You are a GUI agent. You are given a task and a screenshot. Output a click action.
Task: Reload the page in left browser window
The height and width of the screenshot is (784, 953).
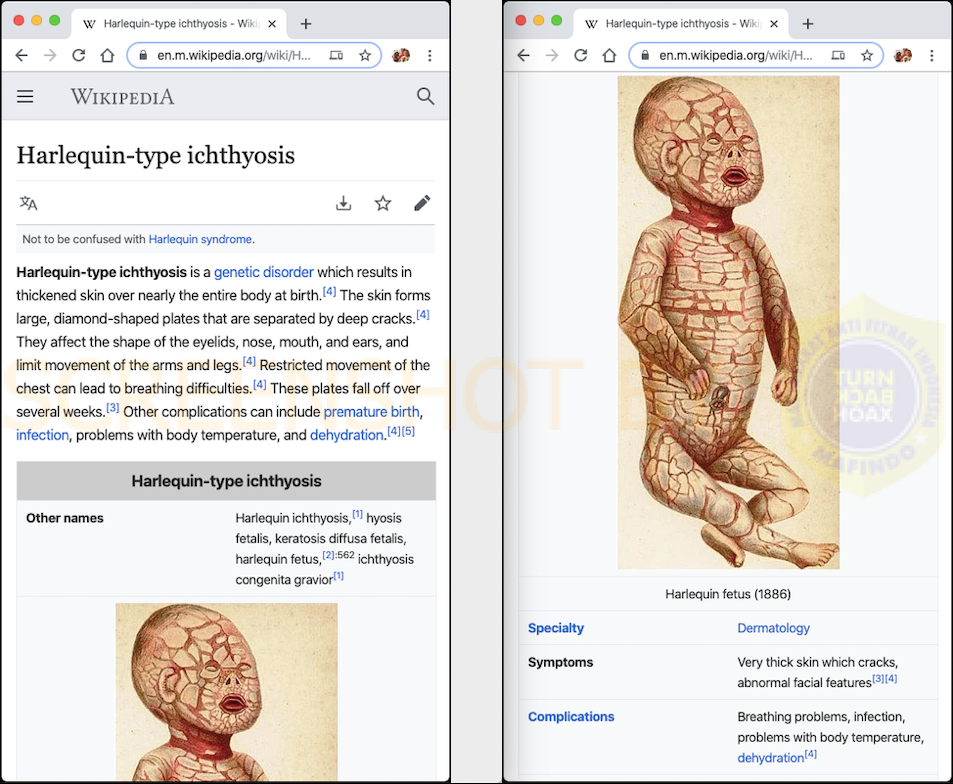point(78,55)
